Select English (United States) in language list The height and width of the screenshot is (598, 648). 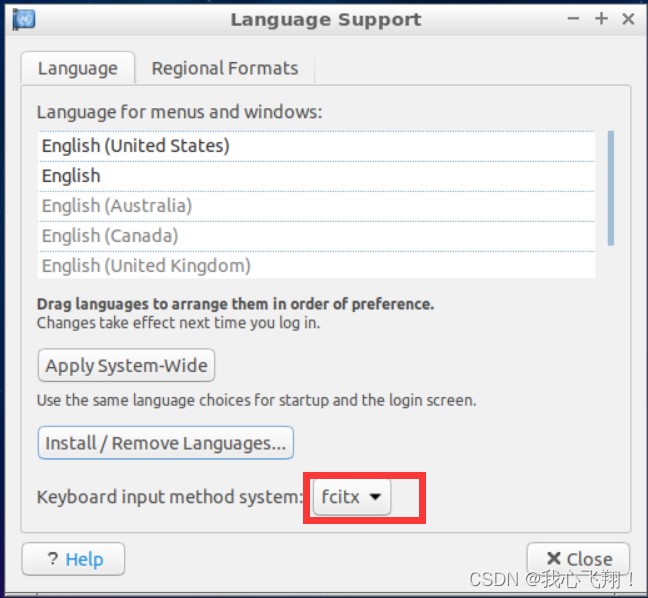[316, 146]
